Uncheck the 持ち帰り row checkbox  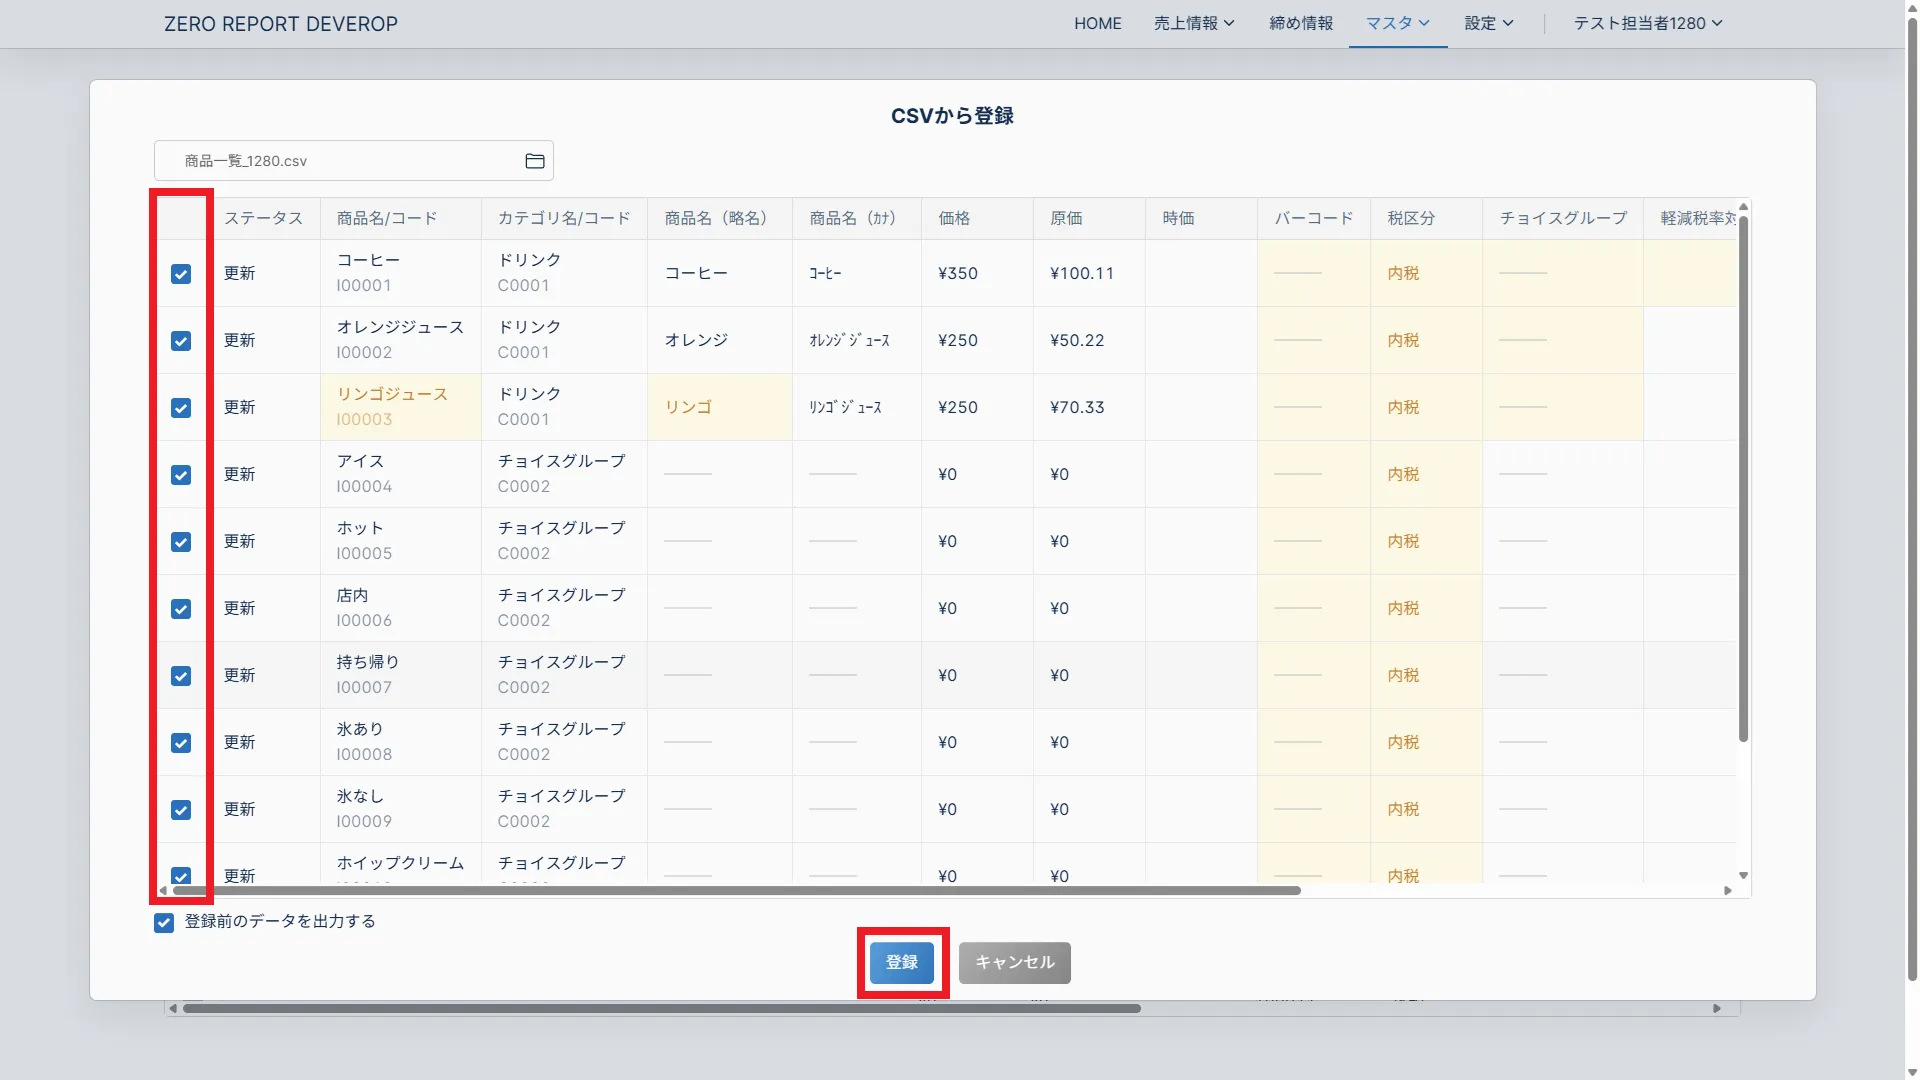point(181,676)
